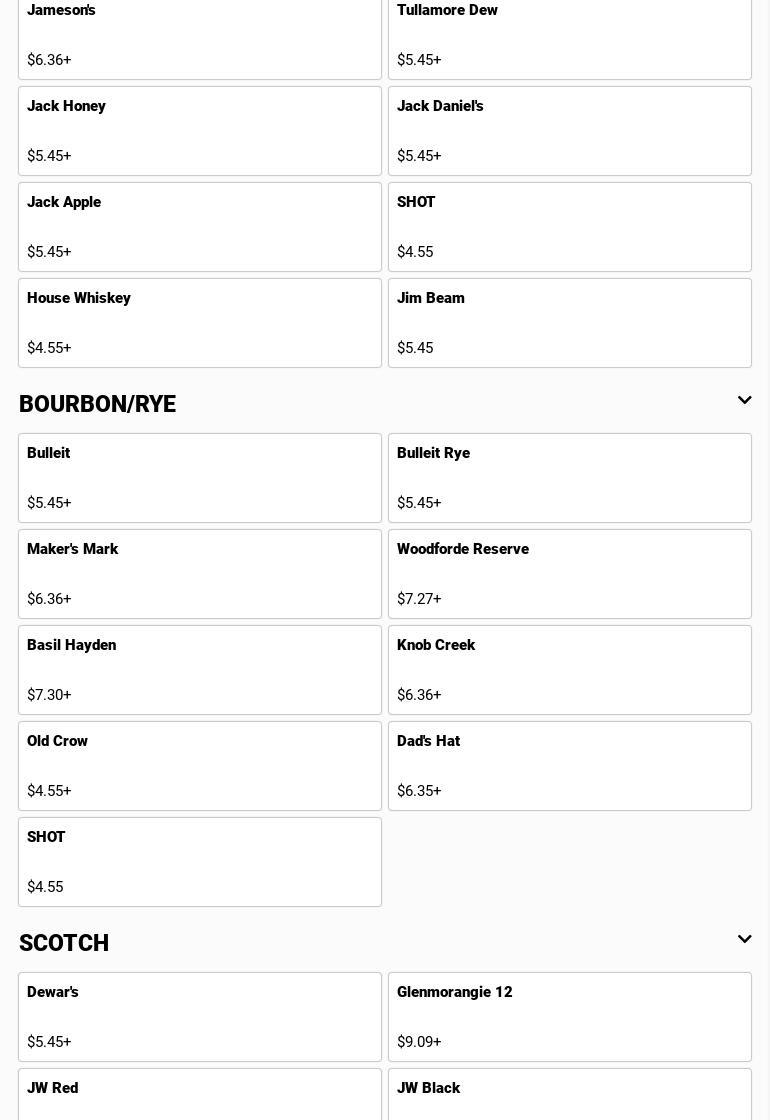Select the Jim Beam card

[x=569, y=323]
